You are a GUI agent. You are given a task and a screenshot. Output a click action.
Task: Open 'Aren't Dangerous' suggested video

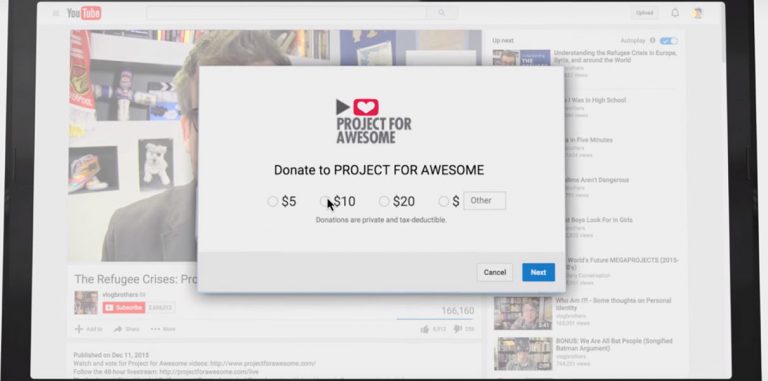596,180
